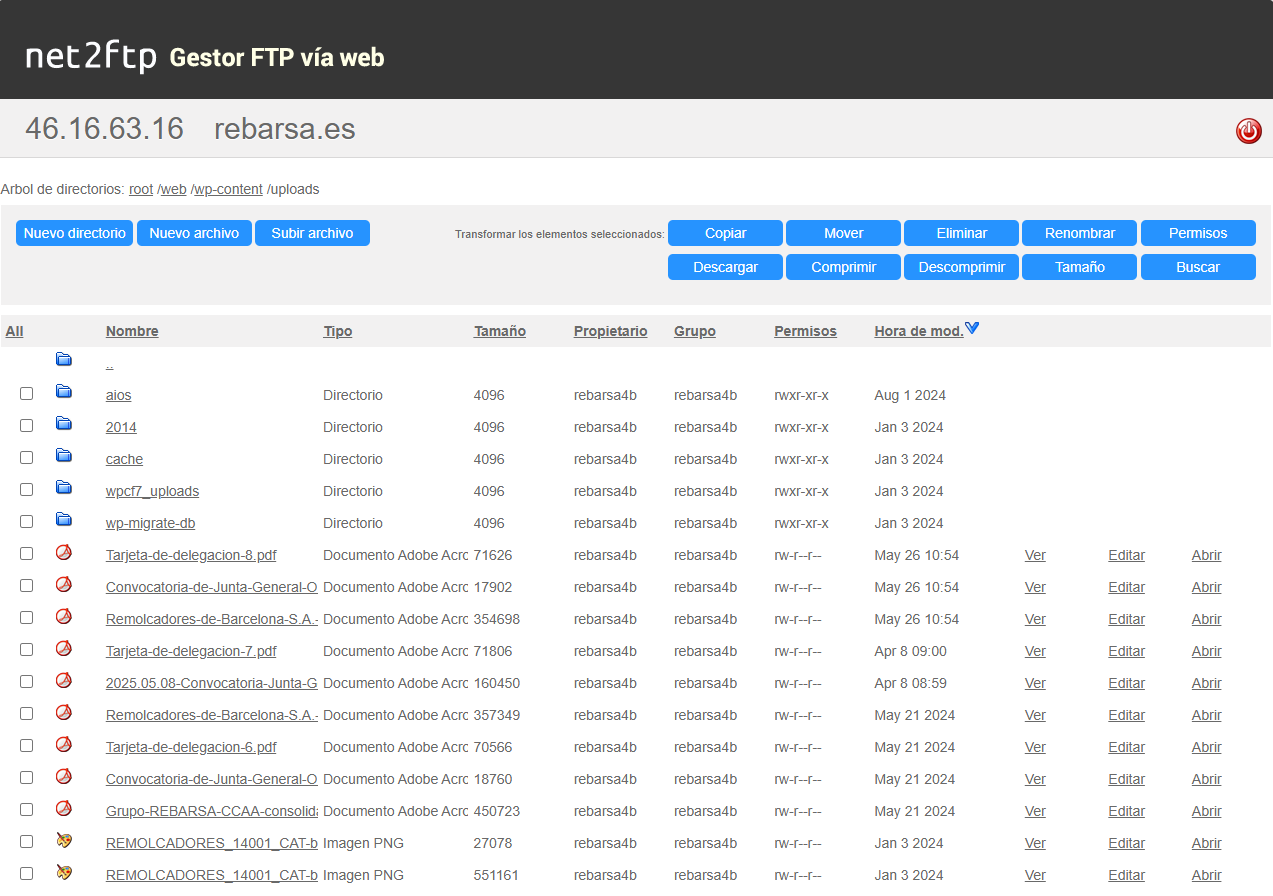
Task: Select the checkbox for Tarjeta-de-delegacion-6.pdf
Action: 27,746
